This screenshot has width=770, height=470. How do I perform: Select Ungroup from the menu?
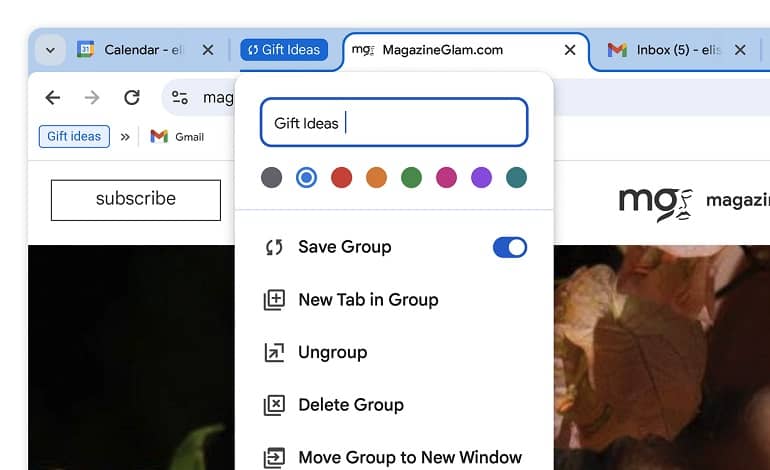click(x=394, y=352)
